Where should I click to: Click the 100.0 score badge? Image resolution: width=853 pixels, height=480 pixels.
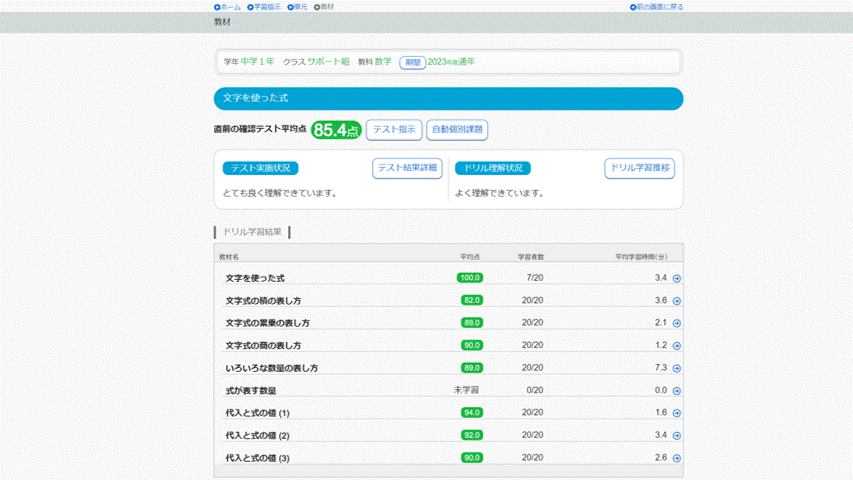(x=471, y=278)
